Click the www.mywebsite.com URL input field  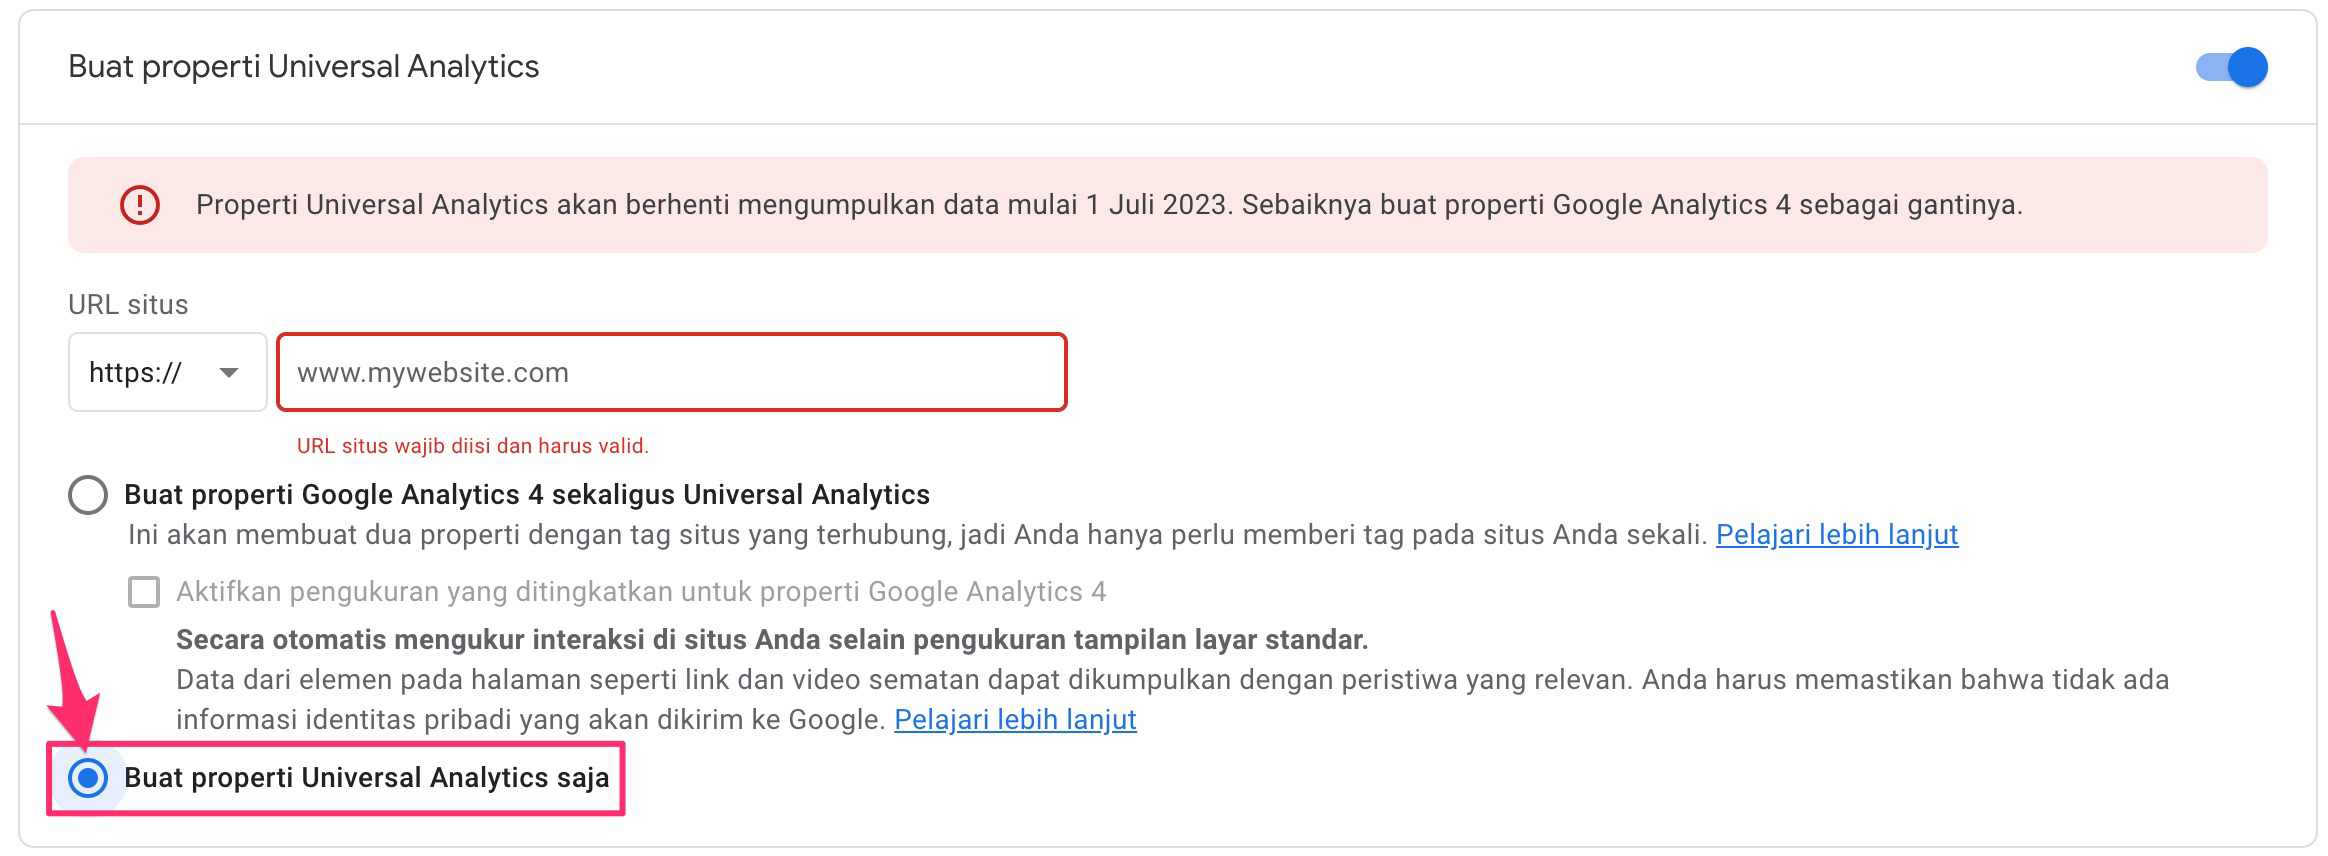click(x=672, y=372)
